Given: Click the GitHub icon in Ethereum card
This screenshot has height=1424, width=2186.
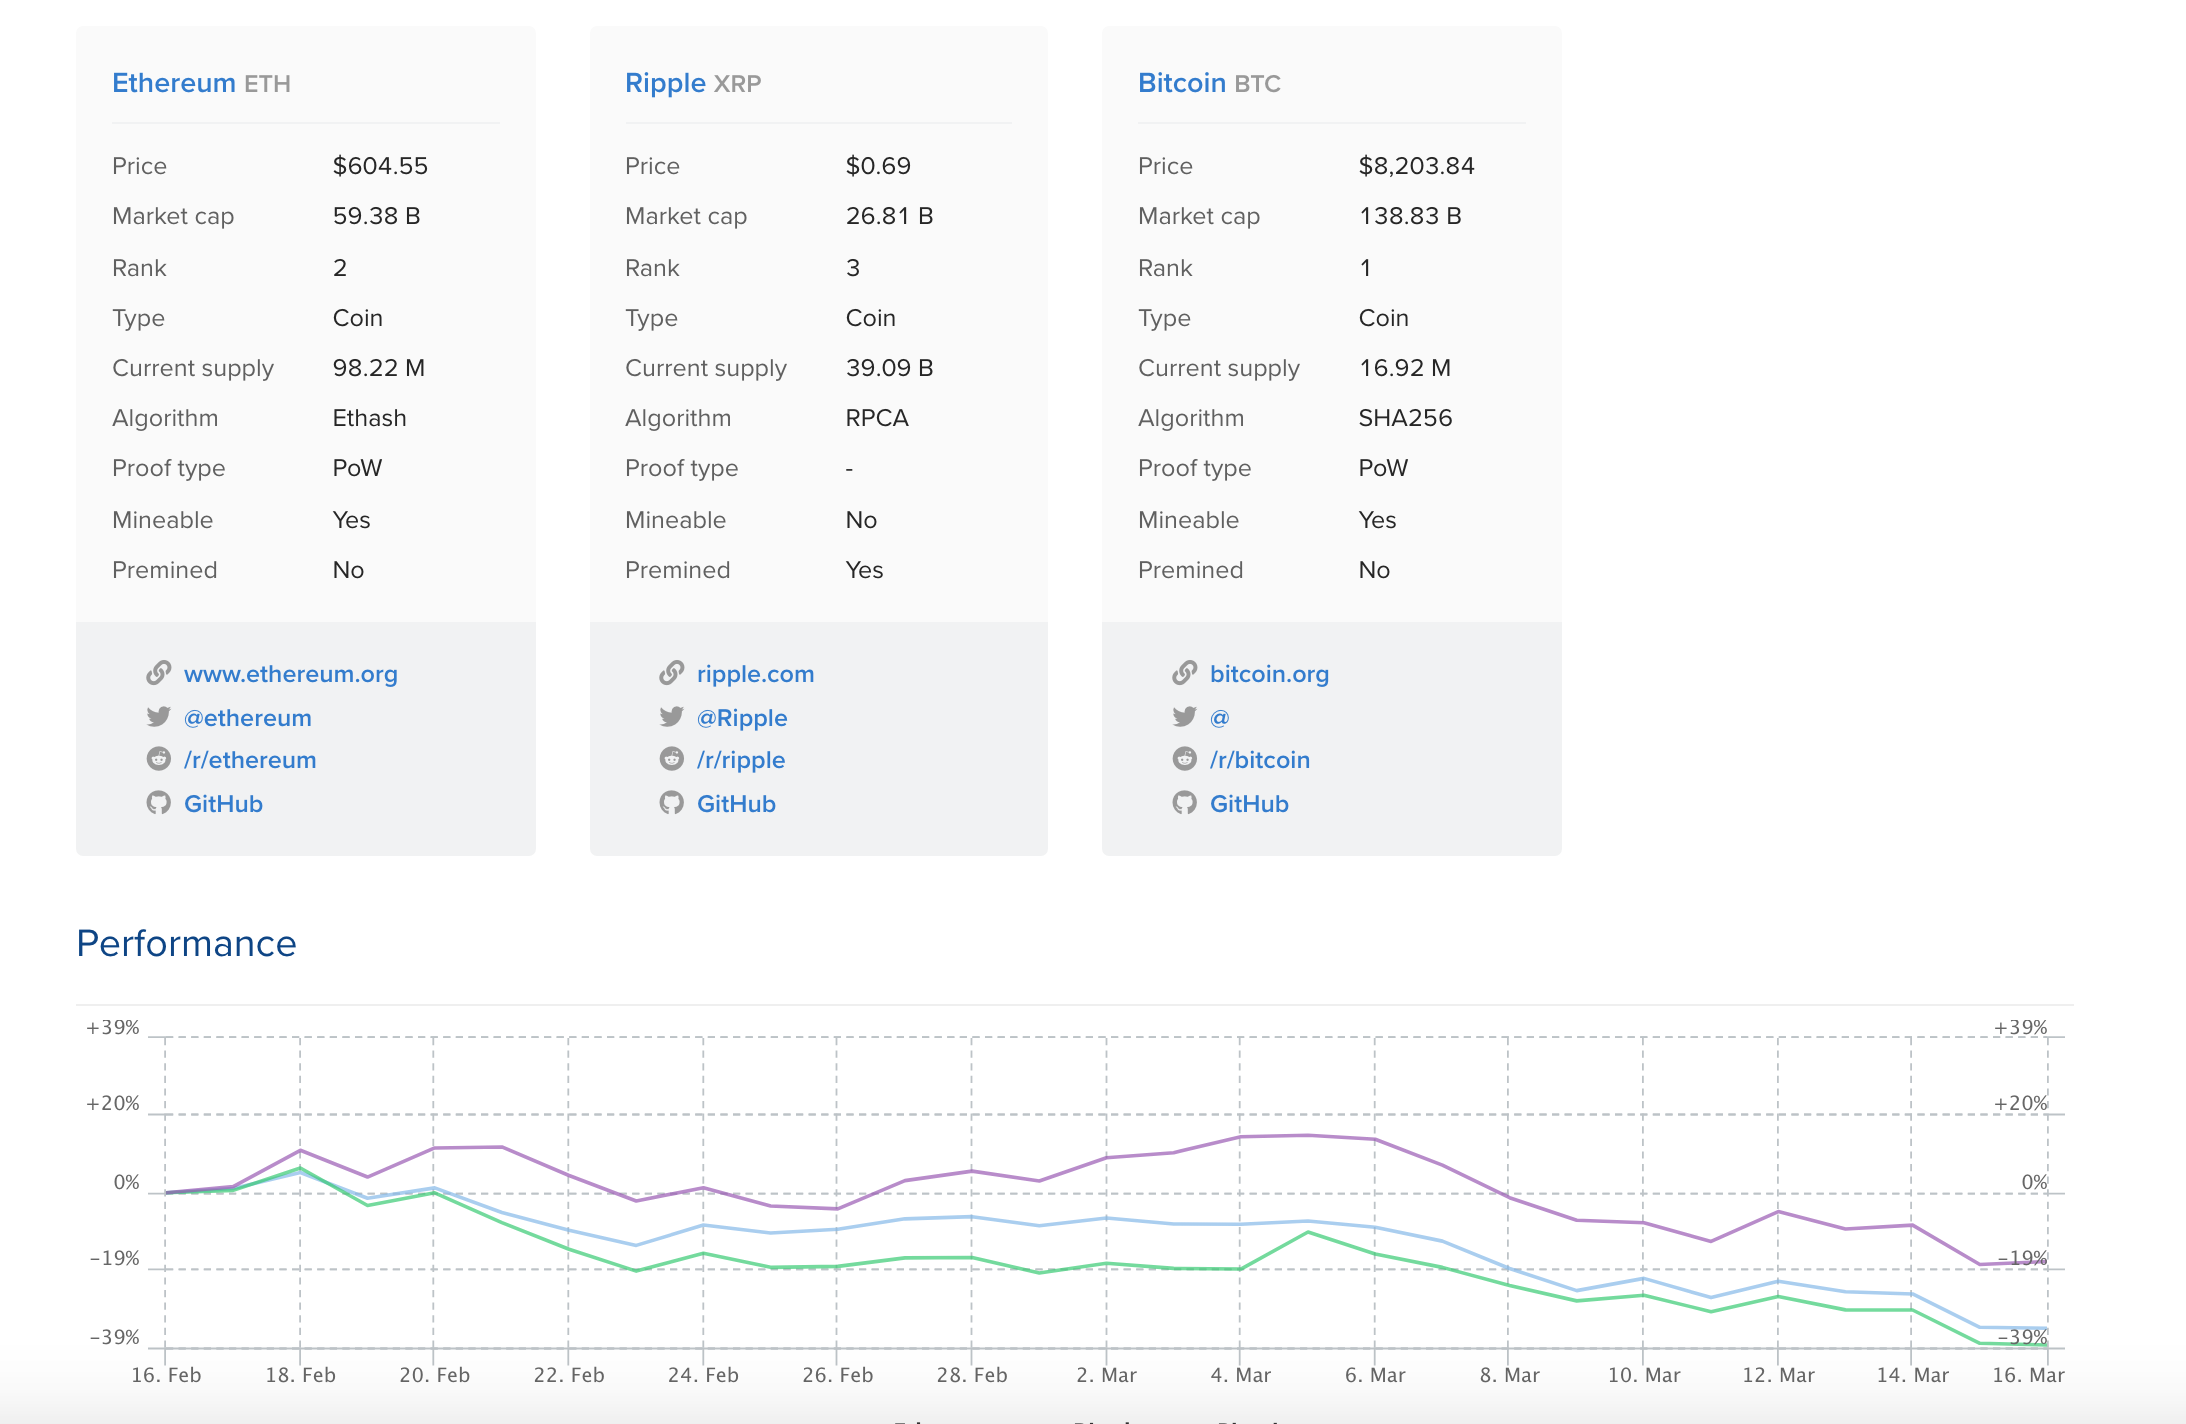Looking at the screenshot, I should [158, 803].
